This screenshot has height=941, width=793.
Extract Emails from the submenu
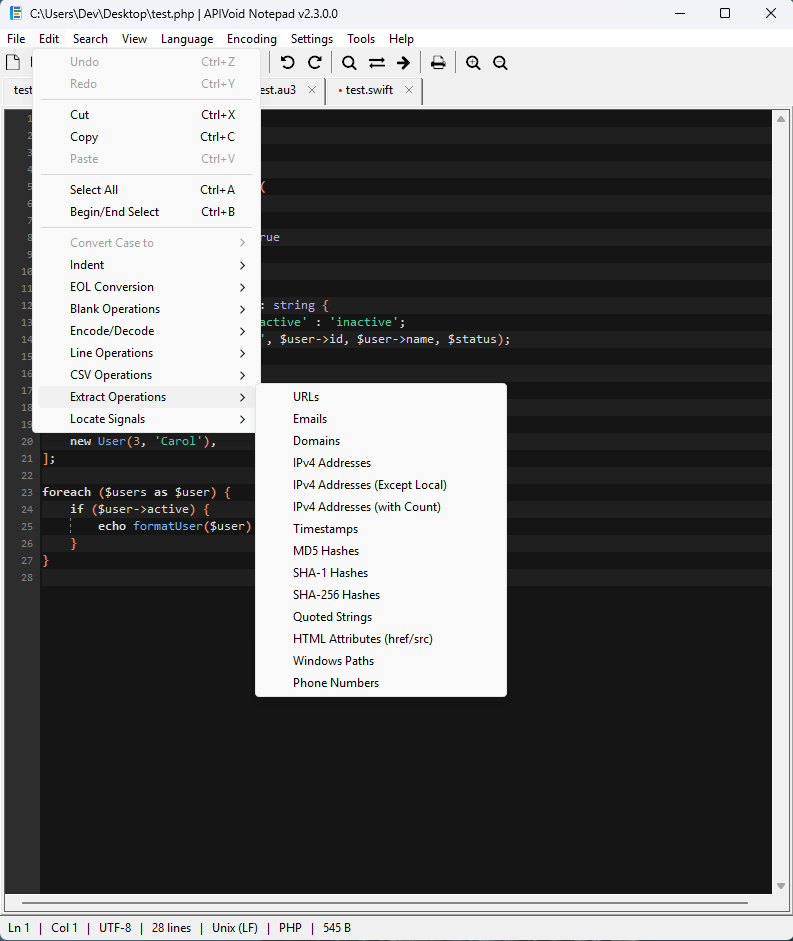[381, 419]
